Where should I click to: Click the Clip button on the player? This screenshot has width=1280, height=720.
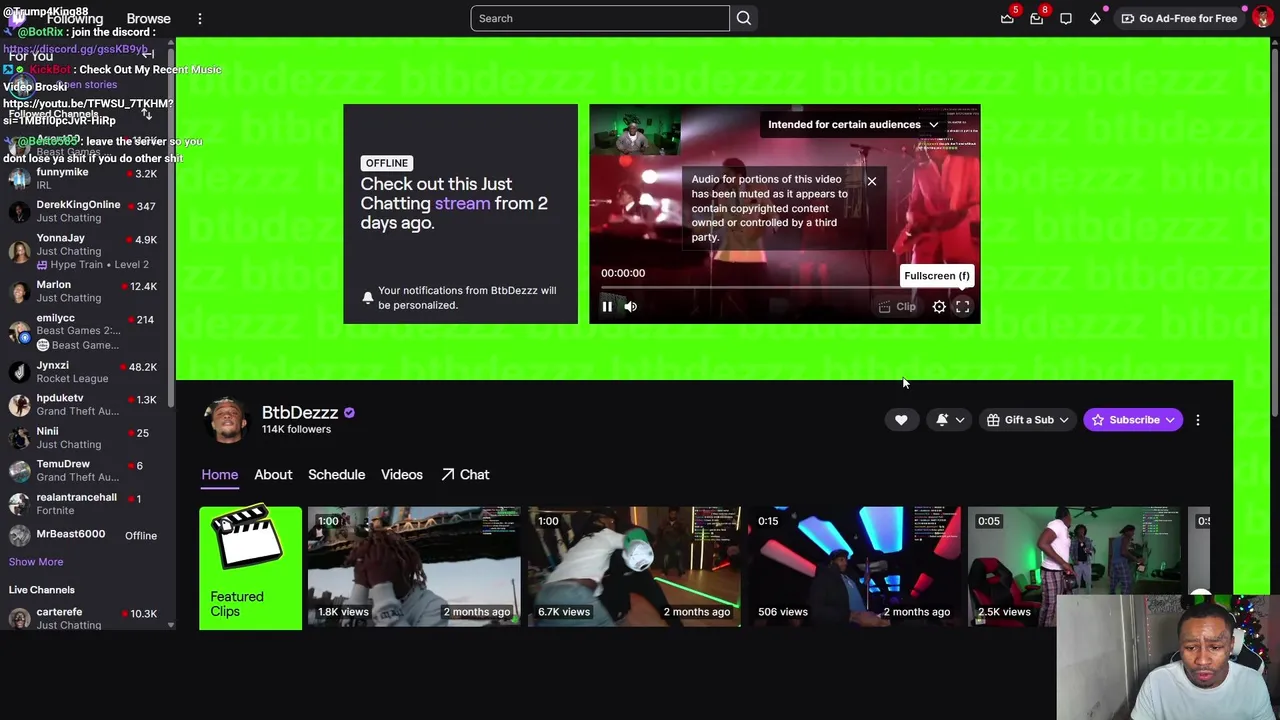[x=897, y=307]
